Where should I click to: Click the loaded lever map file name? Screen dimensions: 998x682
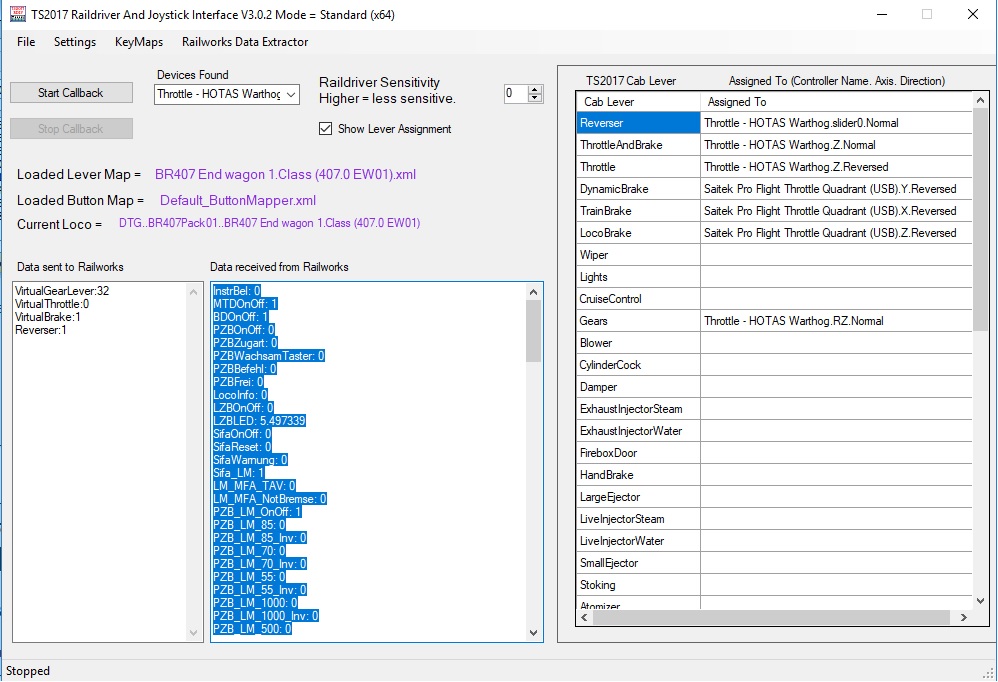click(x=285, y=174)
